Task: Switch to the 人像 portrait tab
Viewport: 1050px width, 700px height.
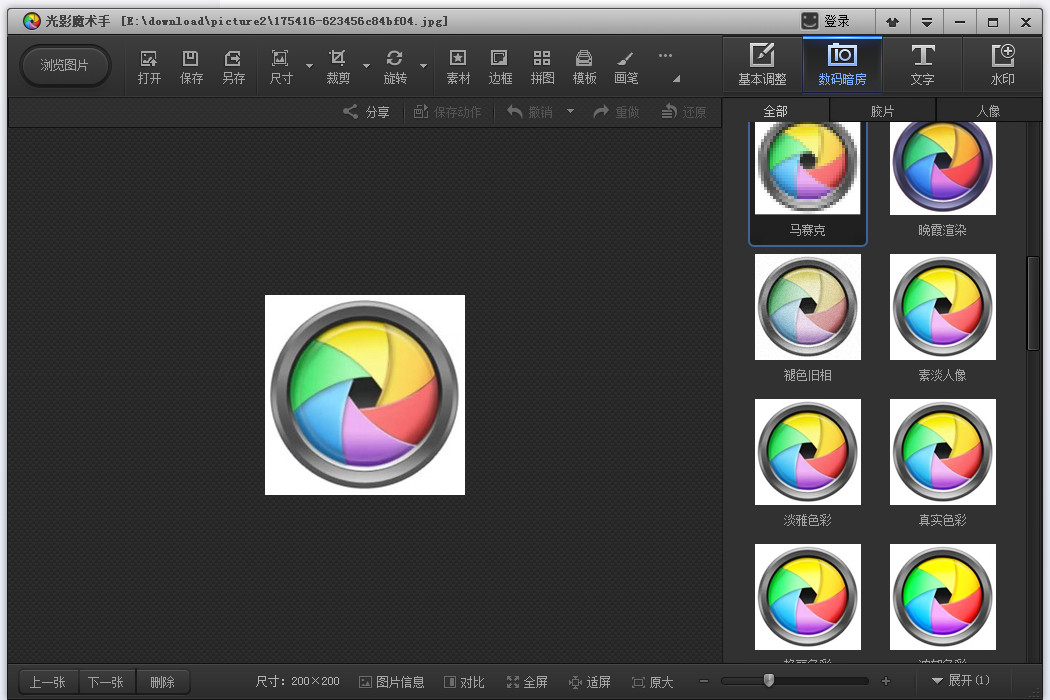Action: tap(988, 111)
